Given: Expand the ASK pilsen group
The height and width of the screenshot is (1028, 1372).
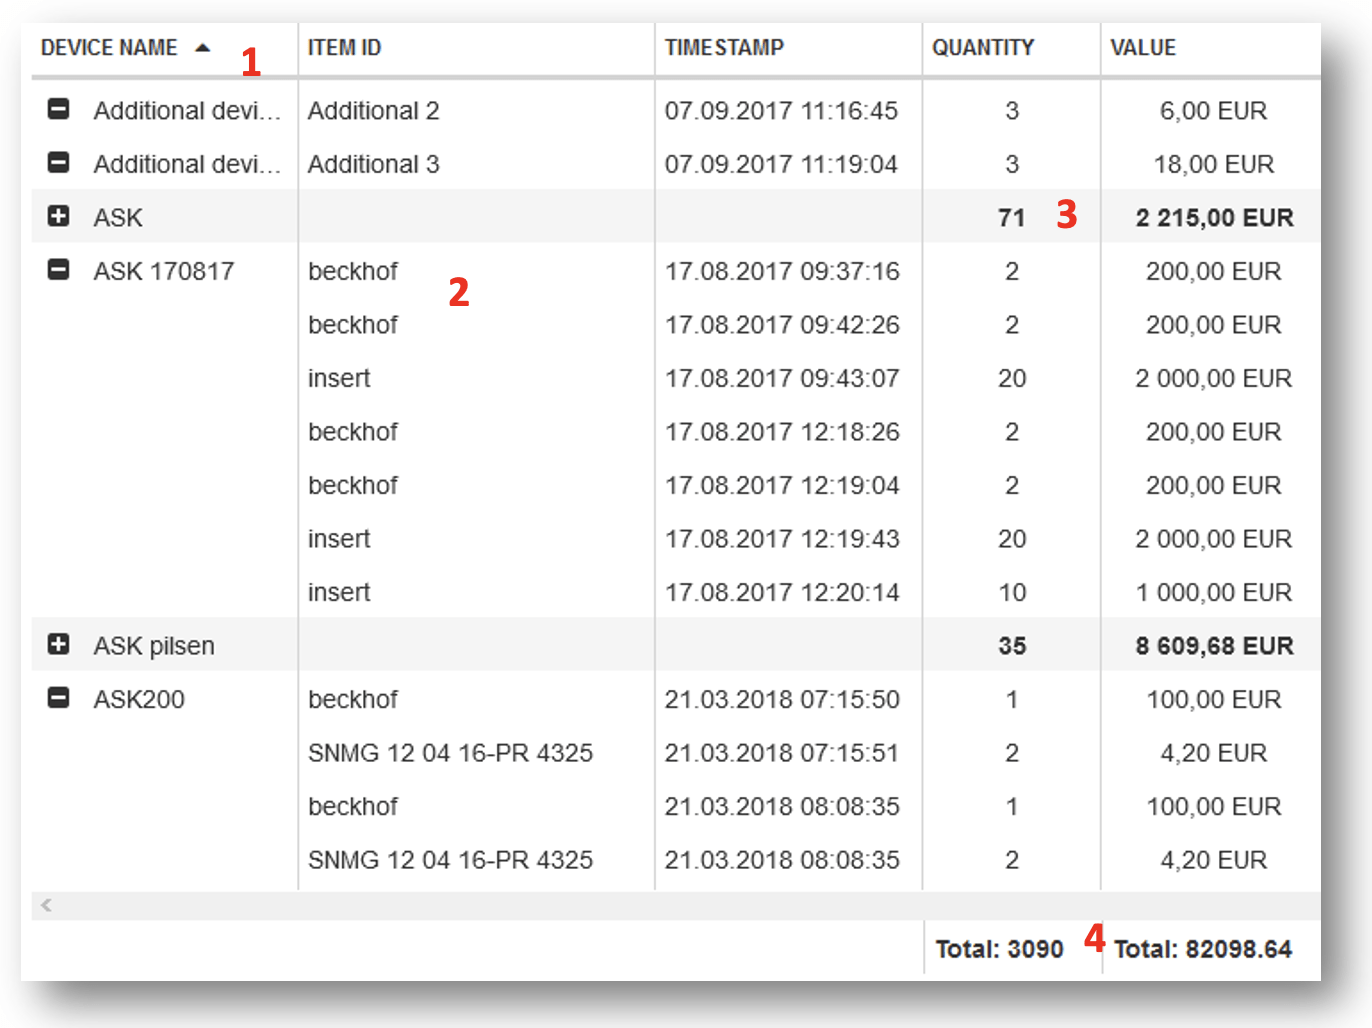Looking at the screenshot, I should click(59, 644).
